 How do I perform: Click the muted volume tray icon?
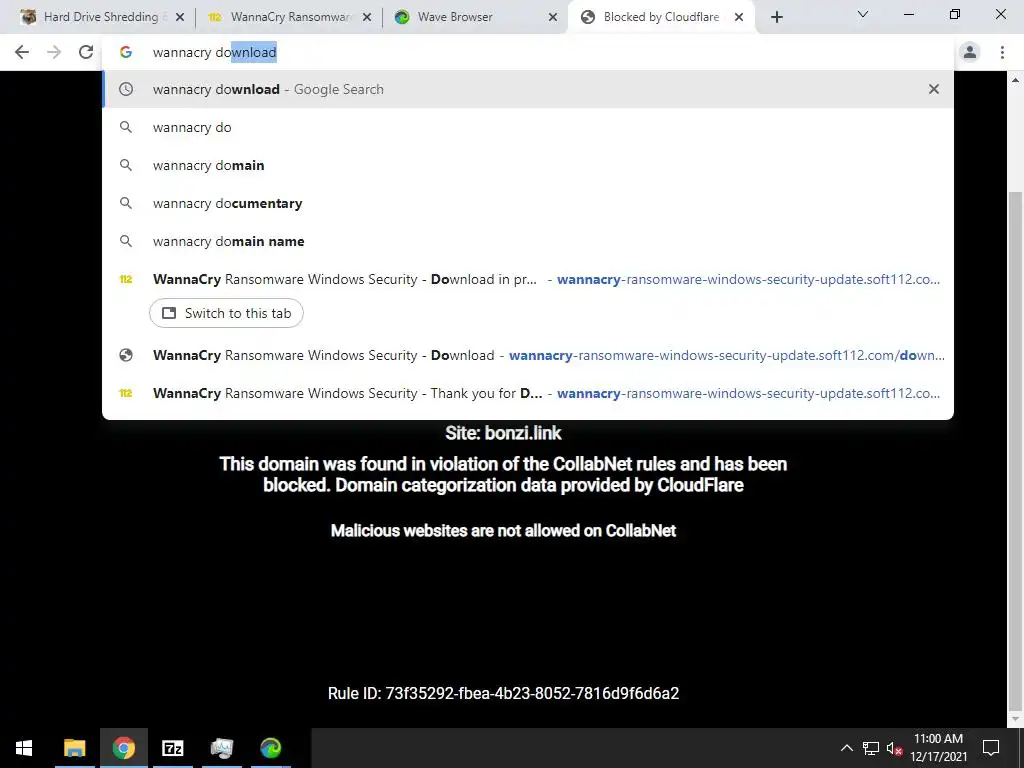tap(895, 748)
